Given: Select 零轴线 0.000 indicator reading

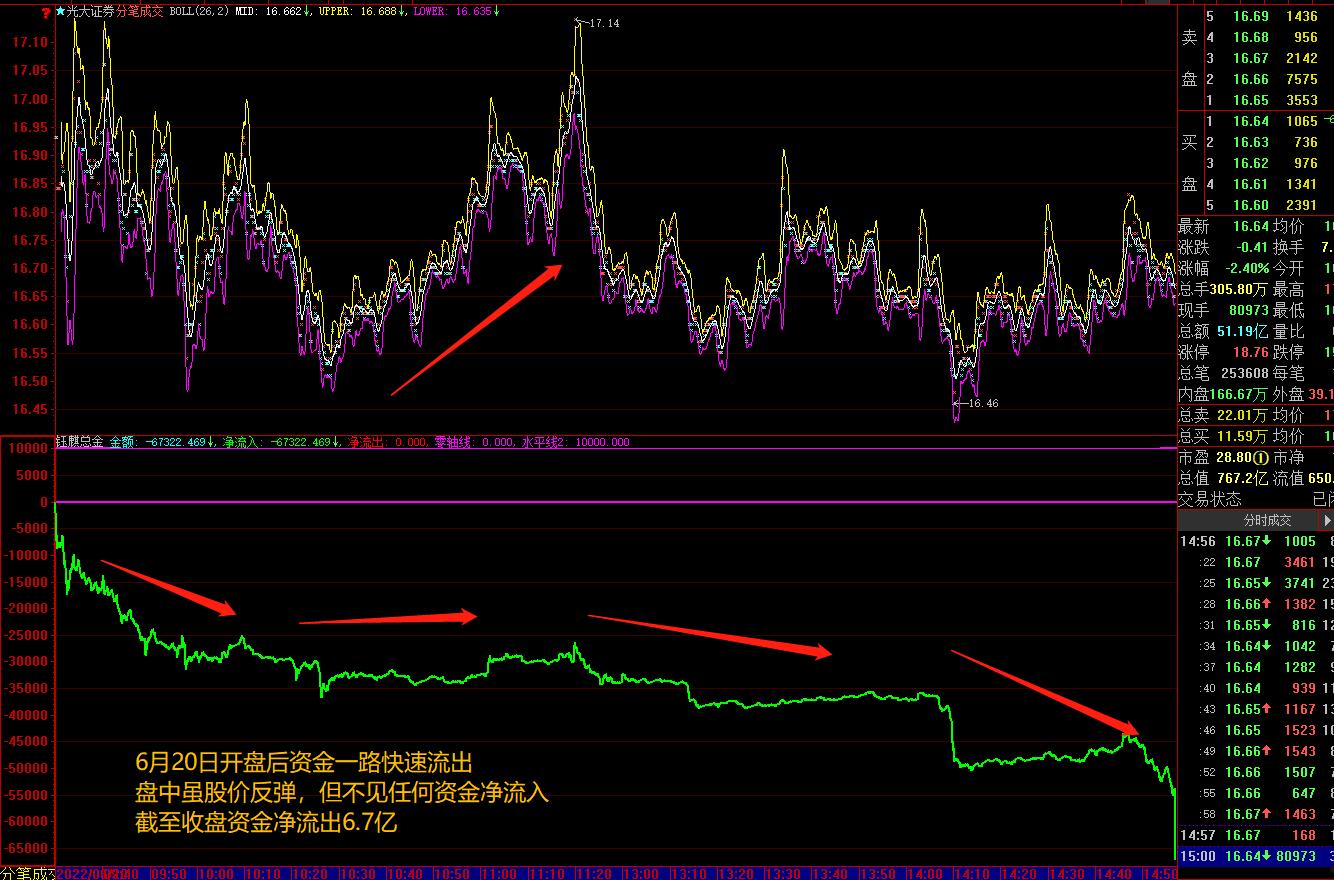Looking at the screenshot, I should click(x=474, y=441).
